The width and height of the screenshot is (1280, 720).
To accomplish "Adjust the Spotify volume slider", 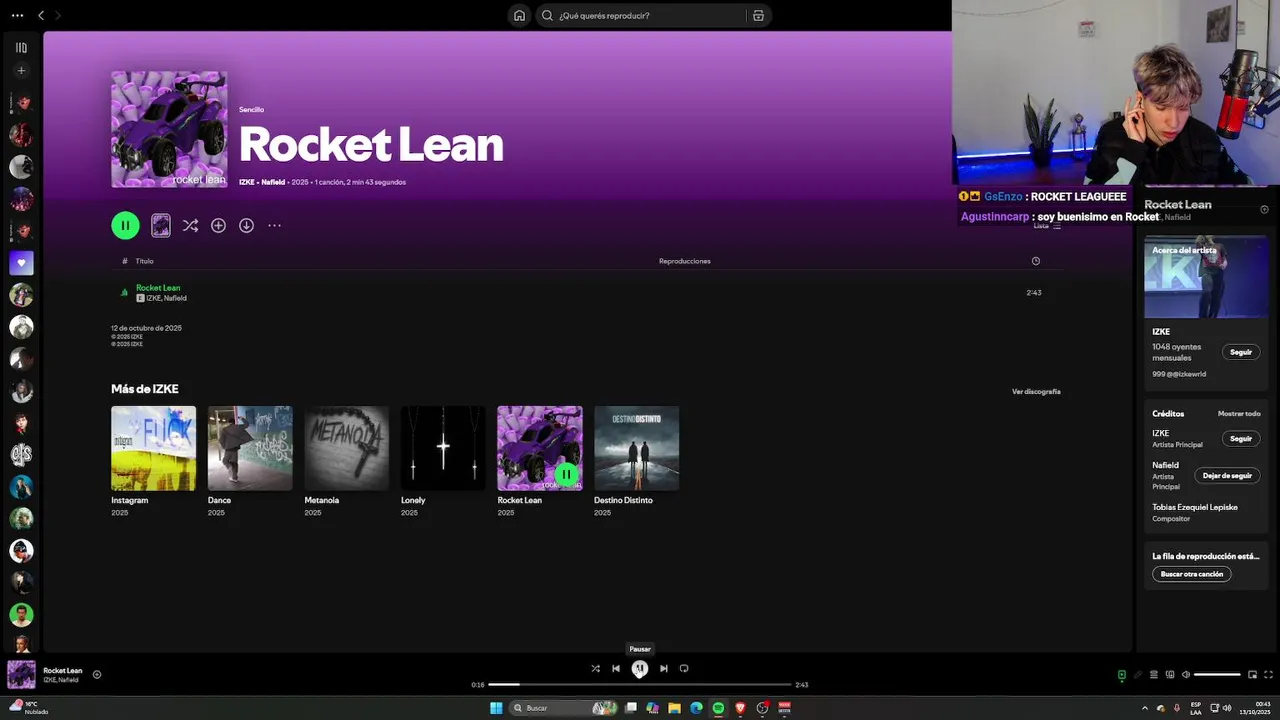I will 1218,675.
